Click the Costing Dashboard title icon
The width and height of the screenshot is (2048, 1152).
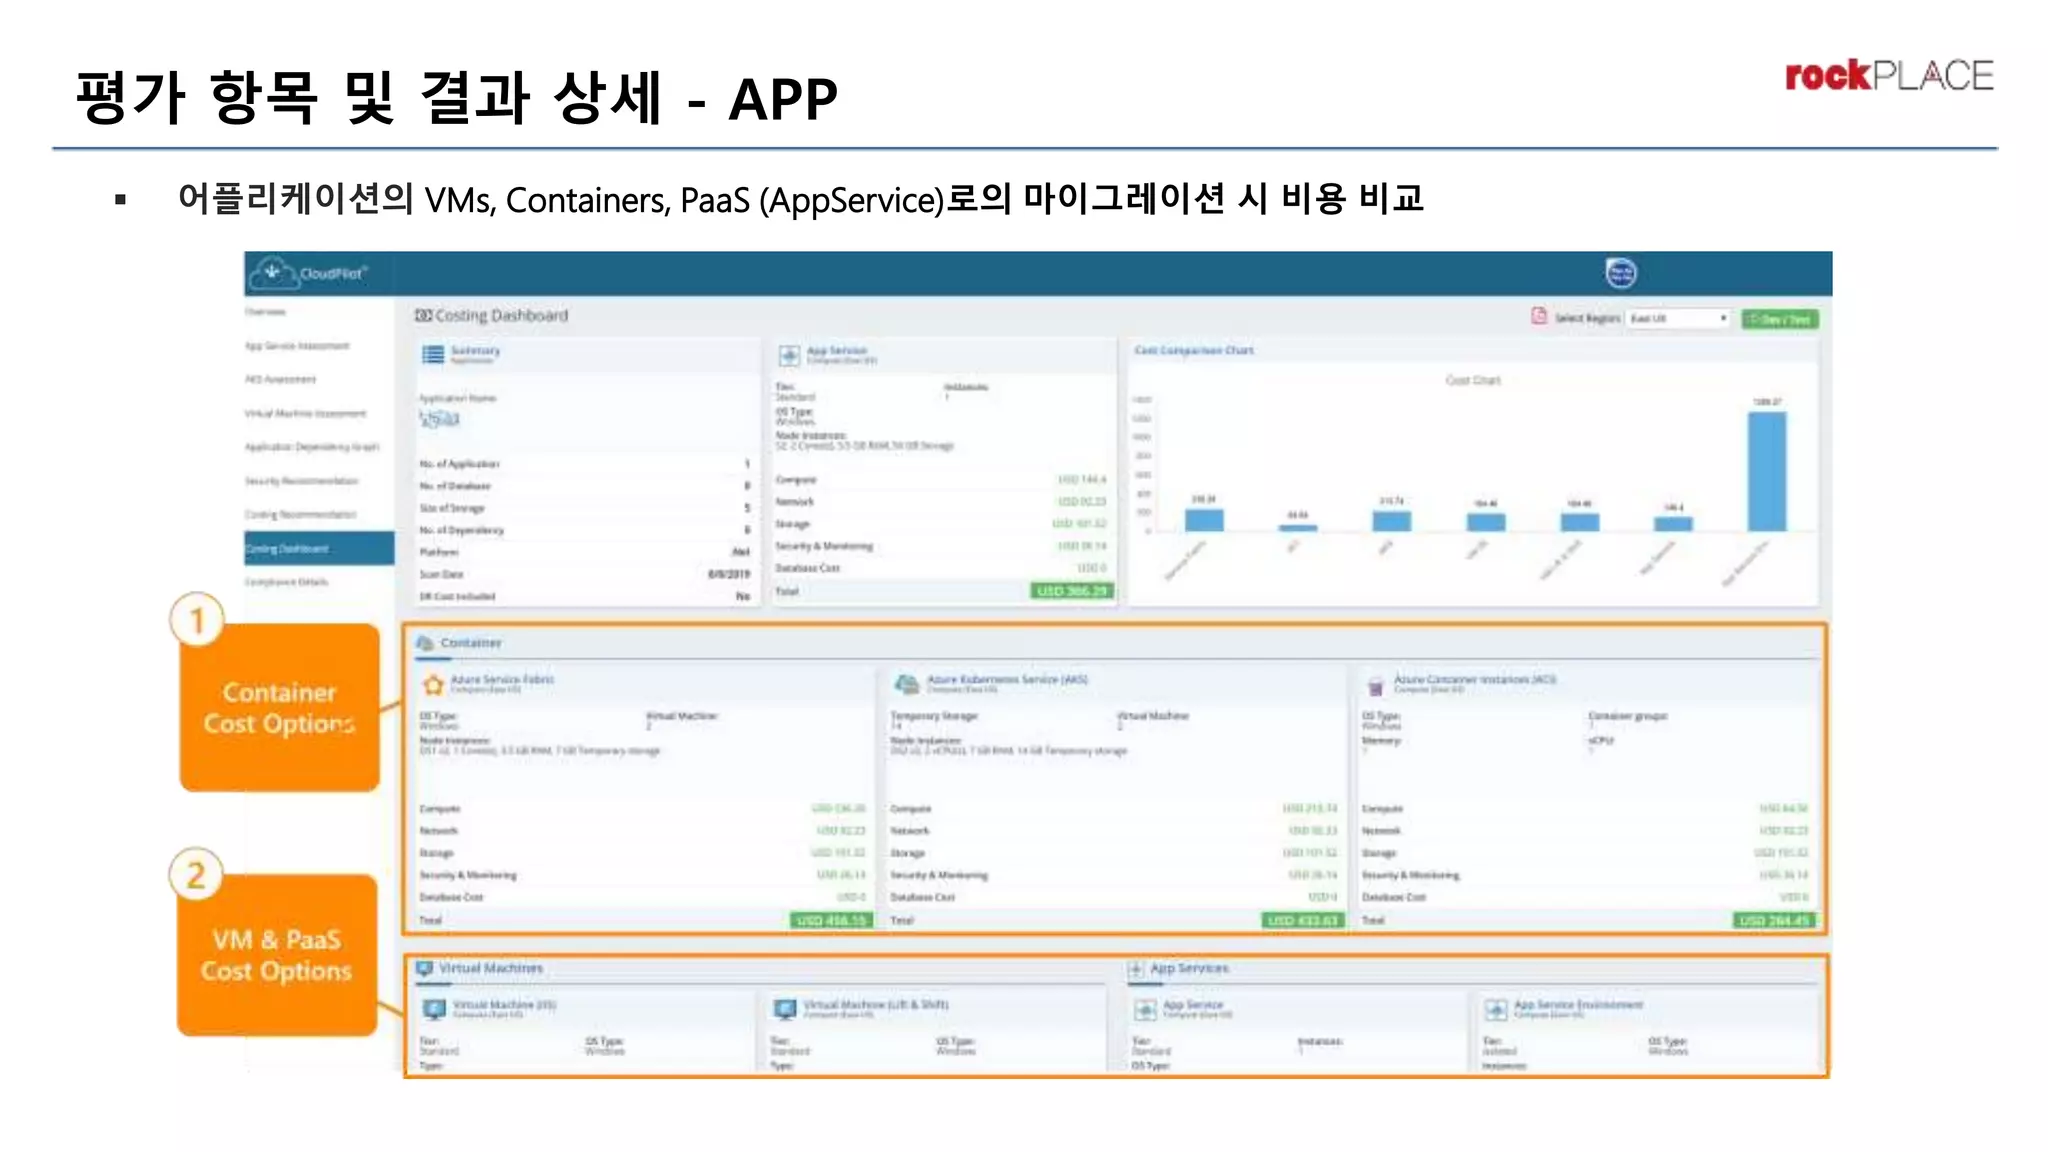pos(424,315)
